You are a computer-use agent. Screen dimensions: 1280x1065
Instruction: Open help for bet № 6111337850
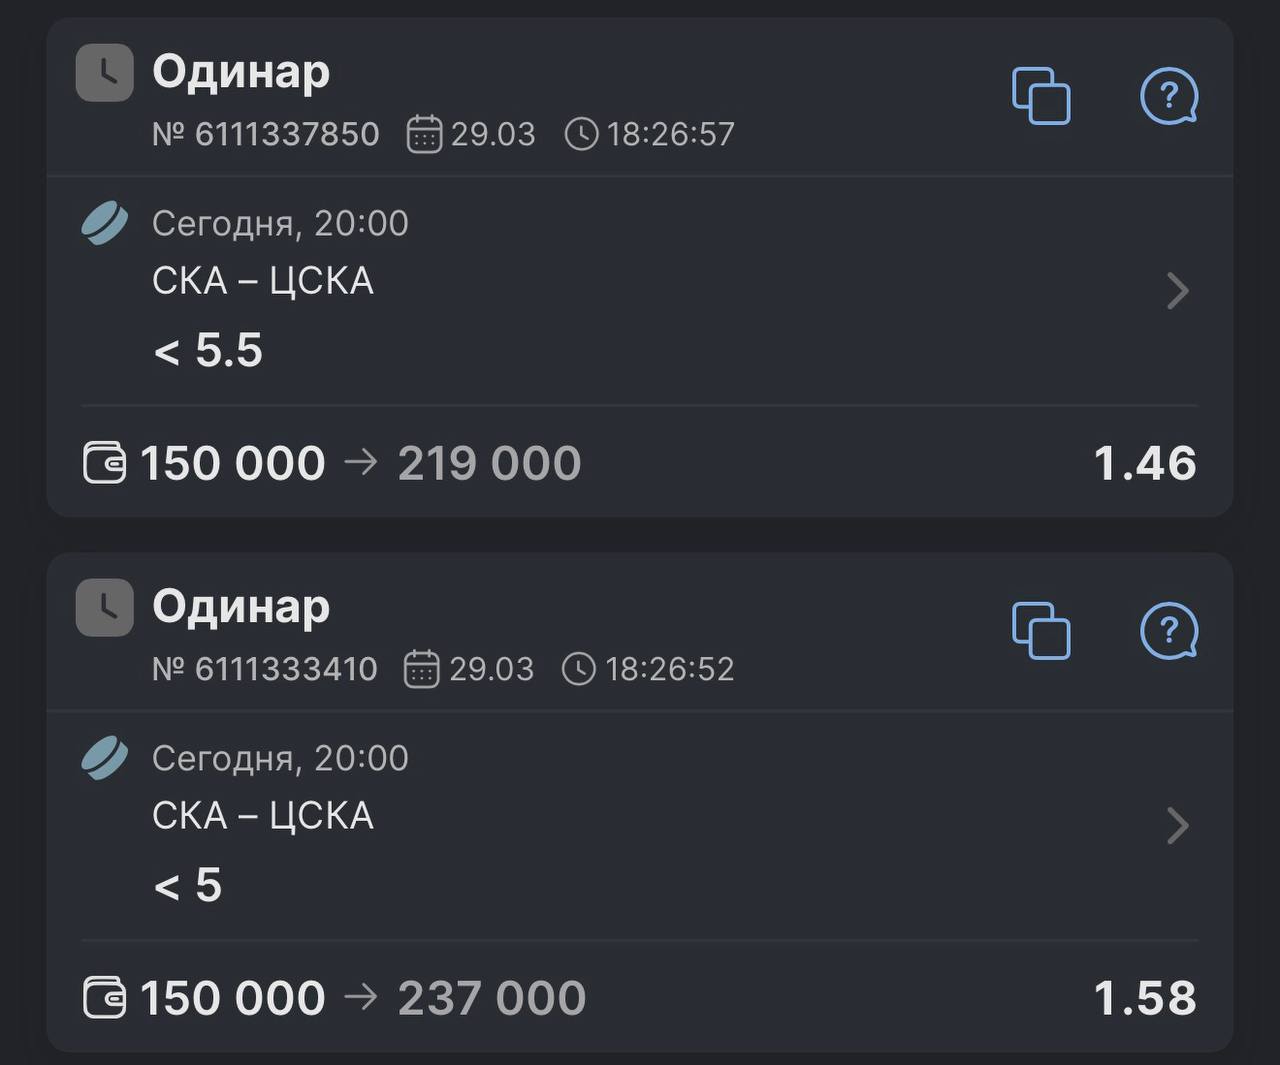click(x=1168, y=96)
